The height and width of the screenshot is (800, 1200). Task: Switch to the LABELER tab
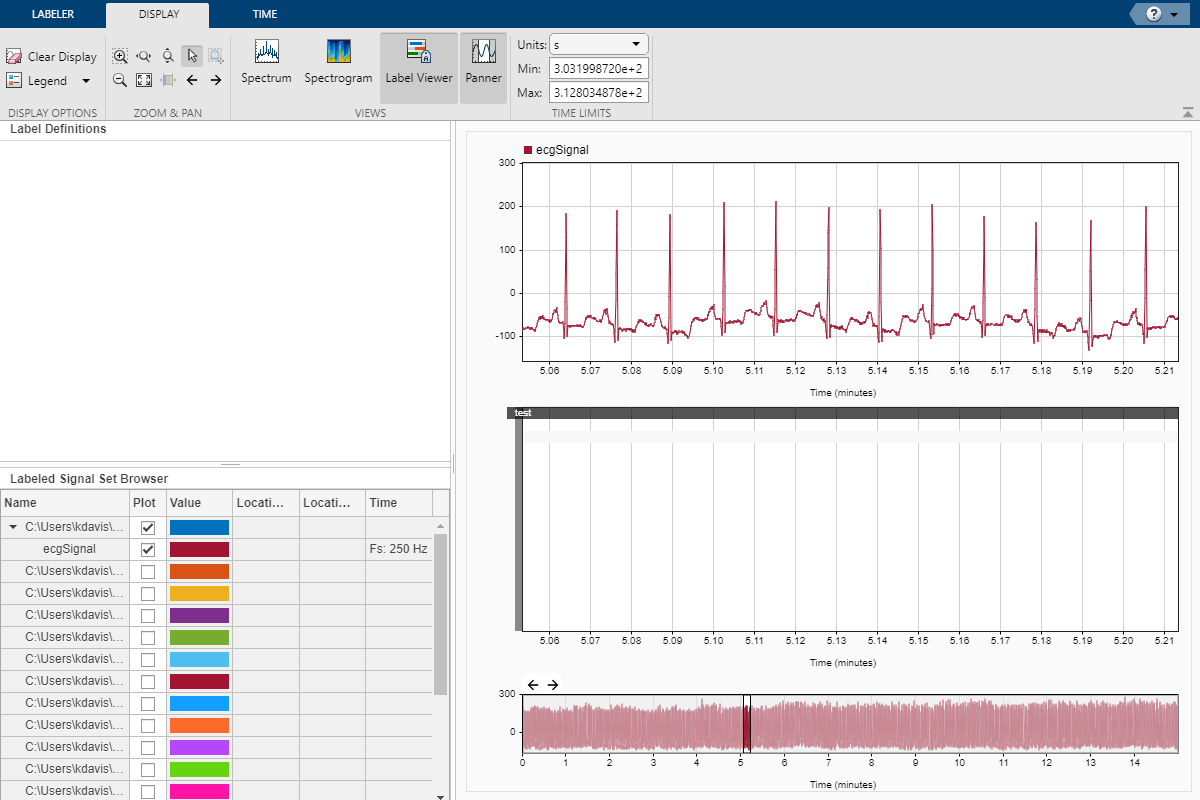click(x=52, y=14)
